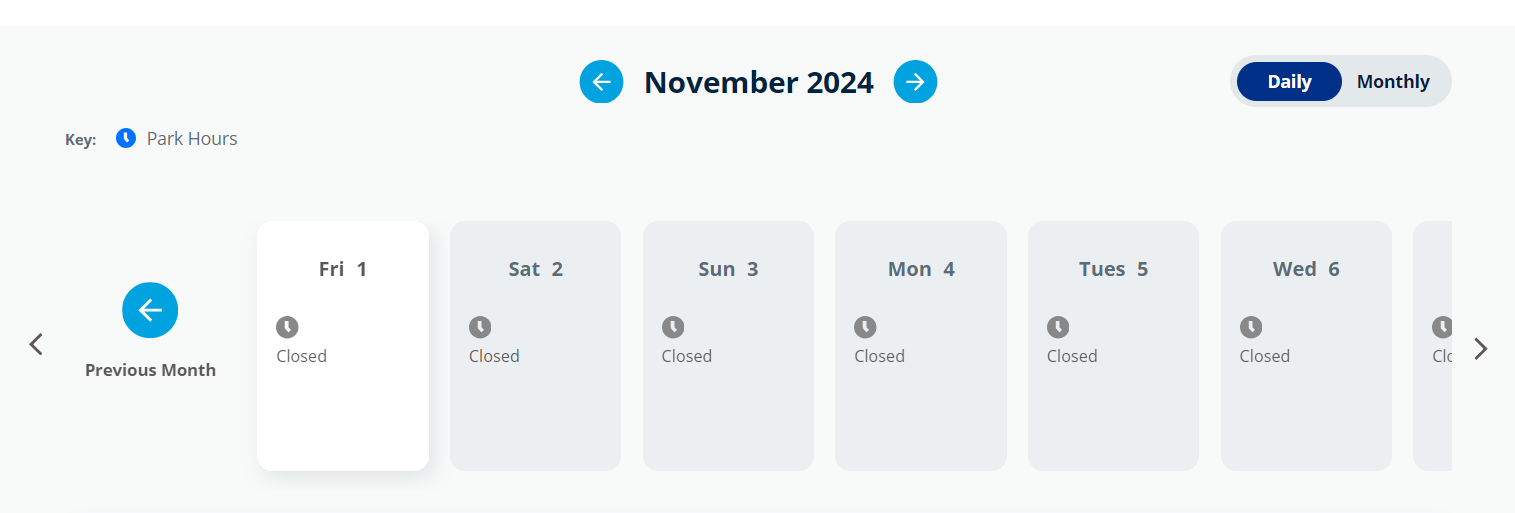Click the Previous Month text label

pos(150,370)
